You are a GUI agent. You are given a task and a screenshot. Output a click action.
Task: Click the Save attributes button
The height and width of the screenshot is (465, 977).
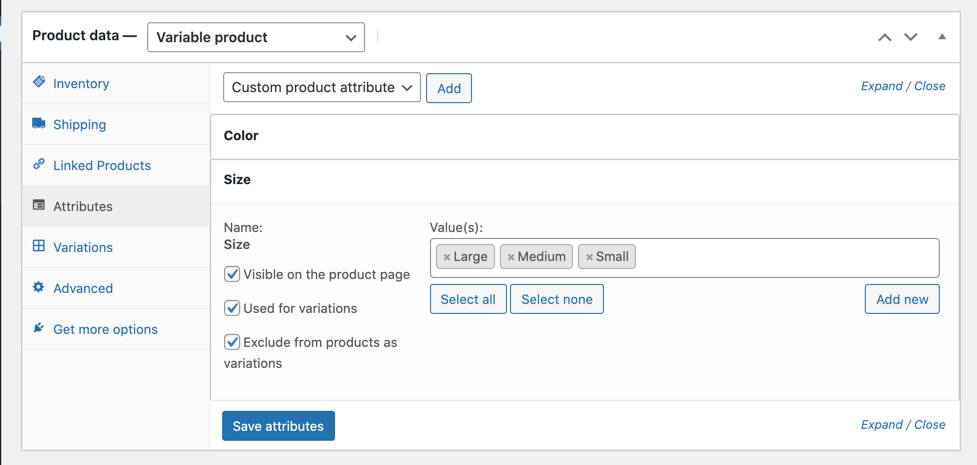279,426
